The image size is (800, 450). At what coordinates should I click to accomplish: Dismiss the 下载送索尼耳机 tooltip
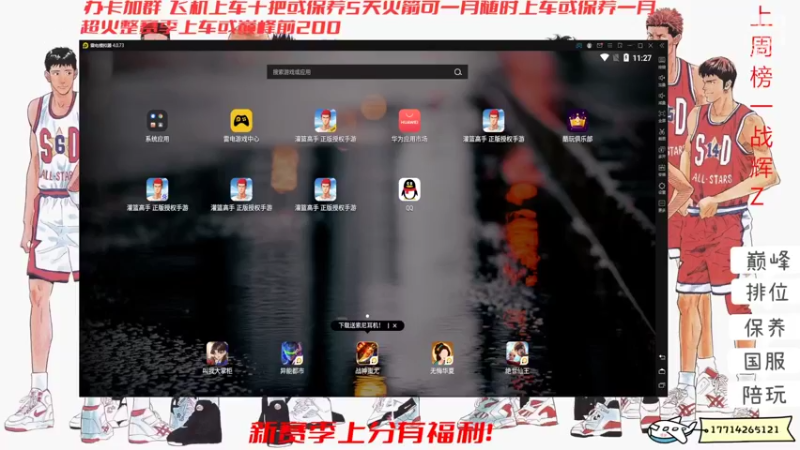395,326
